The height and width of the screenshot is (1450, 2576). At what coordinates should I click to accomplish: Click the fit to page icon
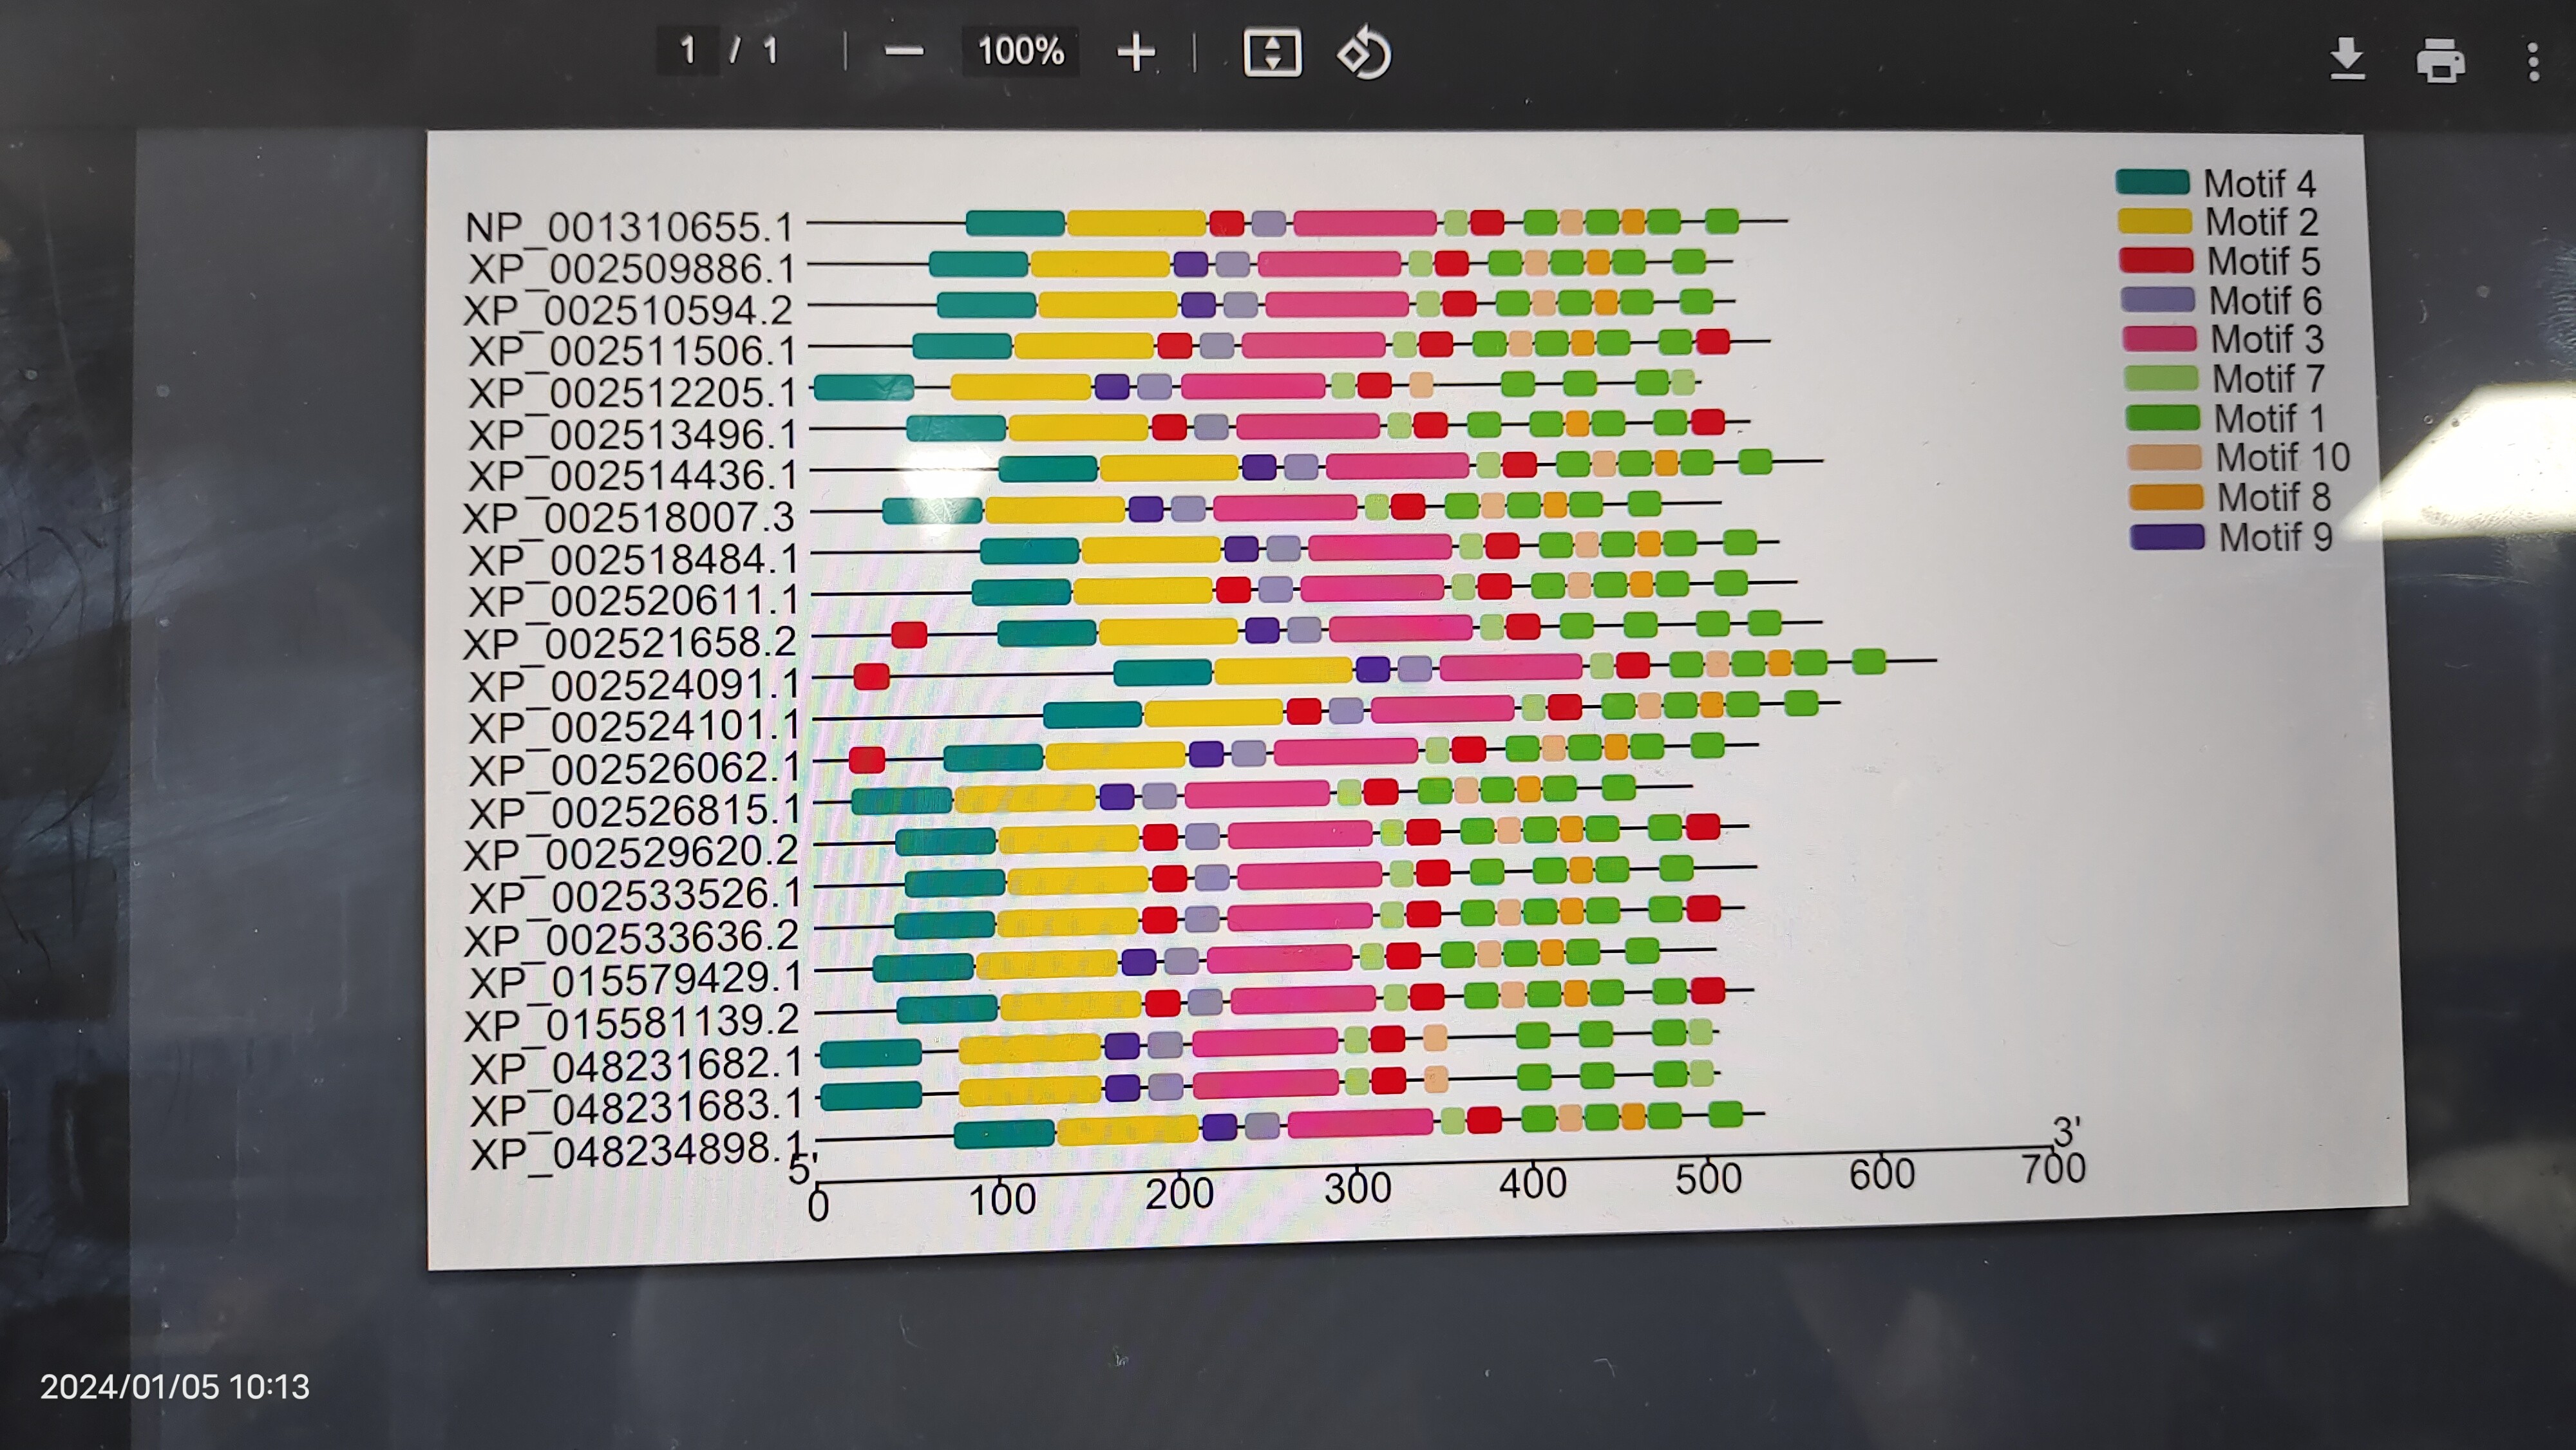[x=1272, y=53]
